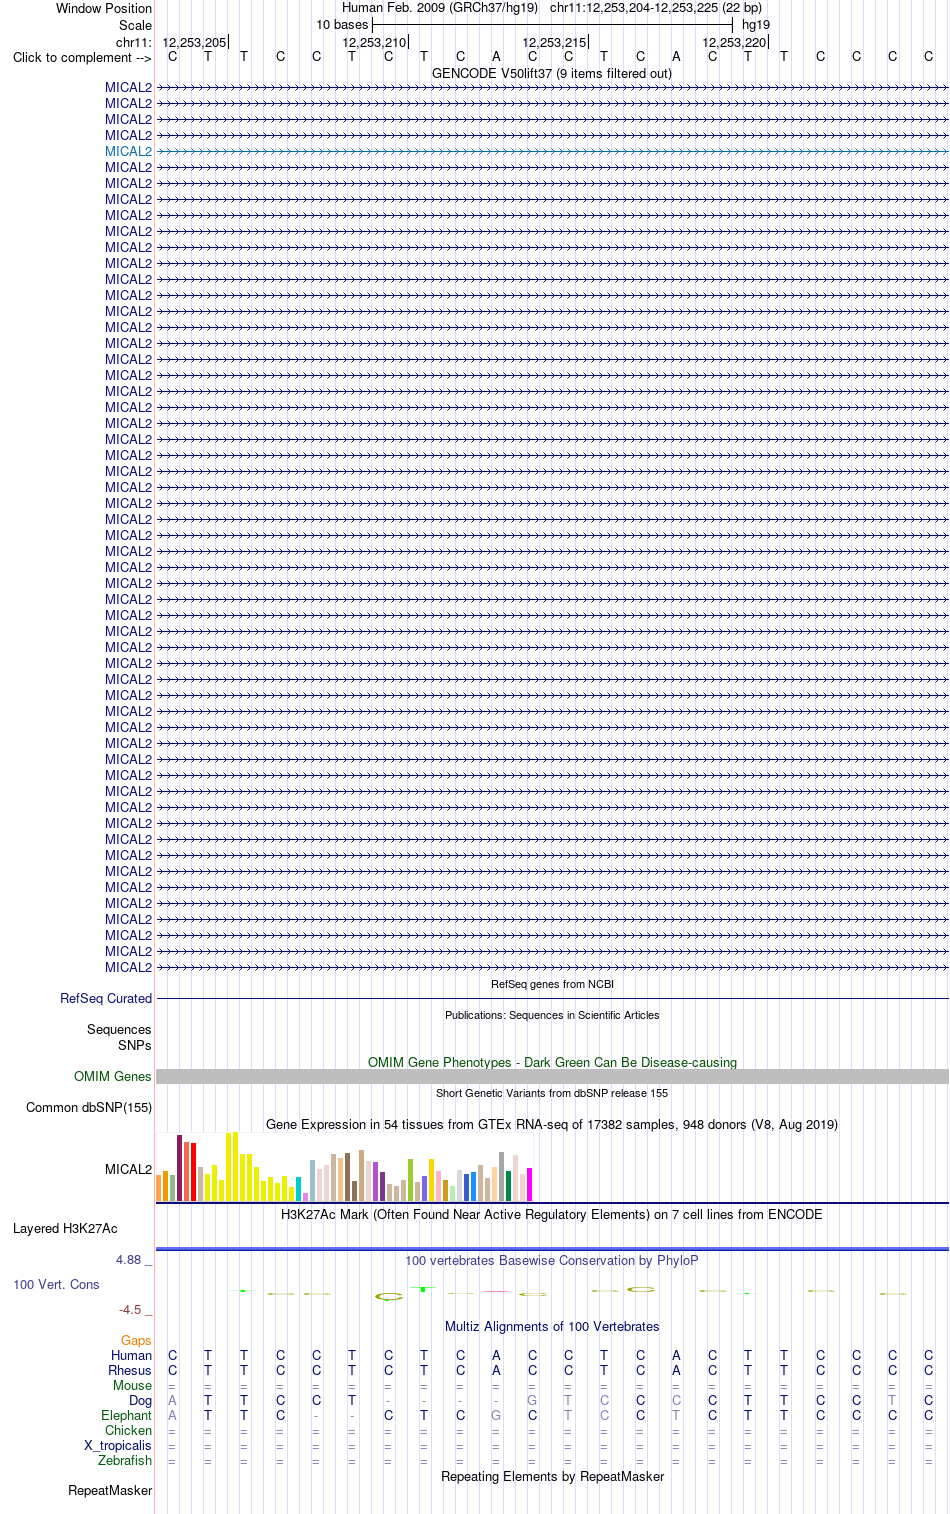Select the Mouse alignment row label
This screenshot has width=950, height=1514.
point(132,1385)
